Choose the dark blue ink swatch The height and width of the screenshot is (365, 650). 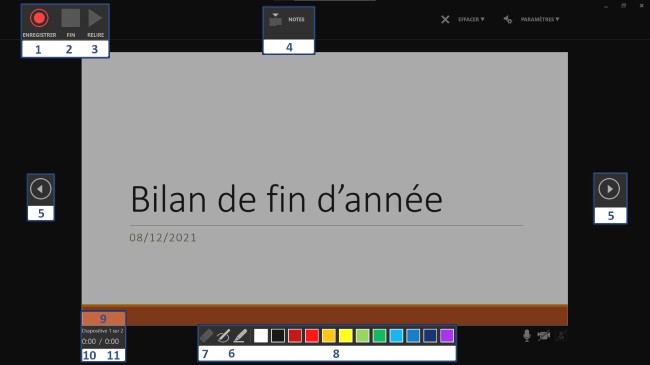tap(430, 336)
